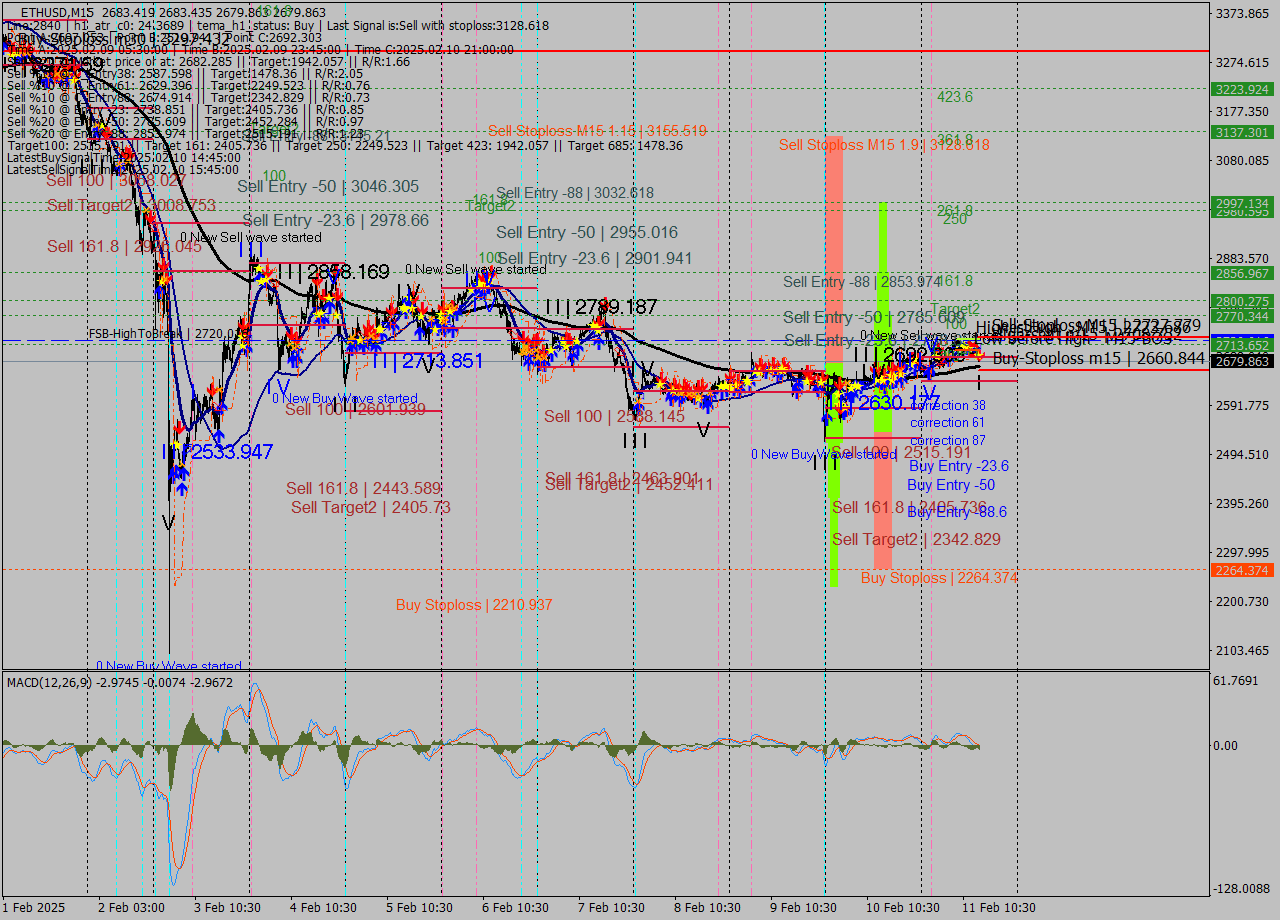The height and width of the screenshot is (920, 1280).
Task: Click the orange 2264.374 price label
Action: coord(1241,570)
